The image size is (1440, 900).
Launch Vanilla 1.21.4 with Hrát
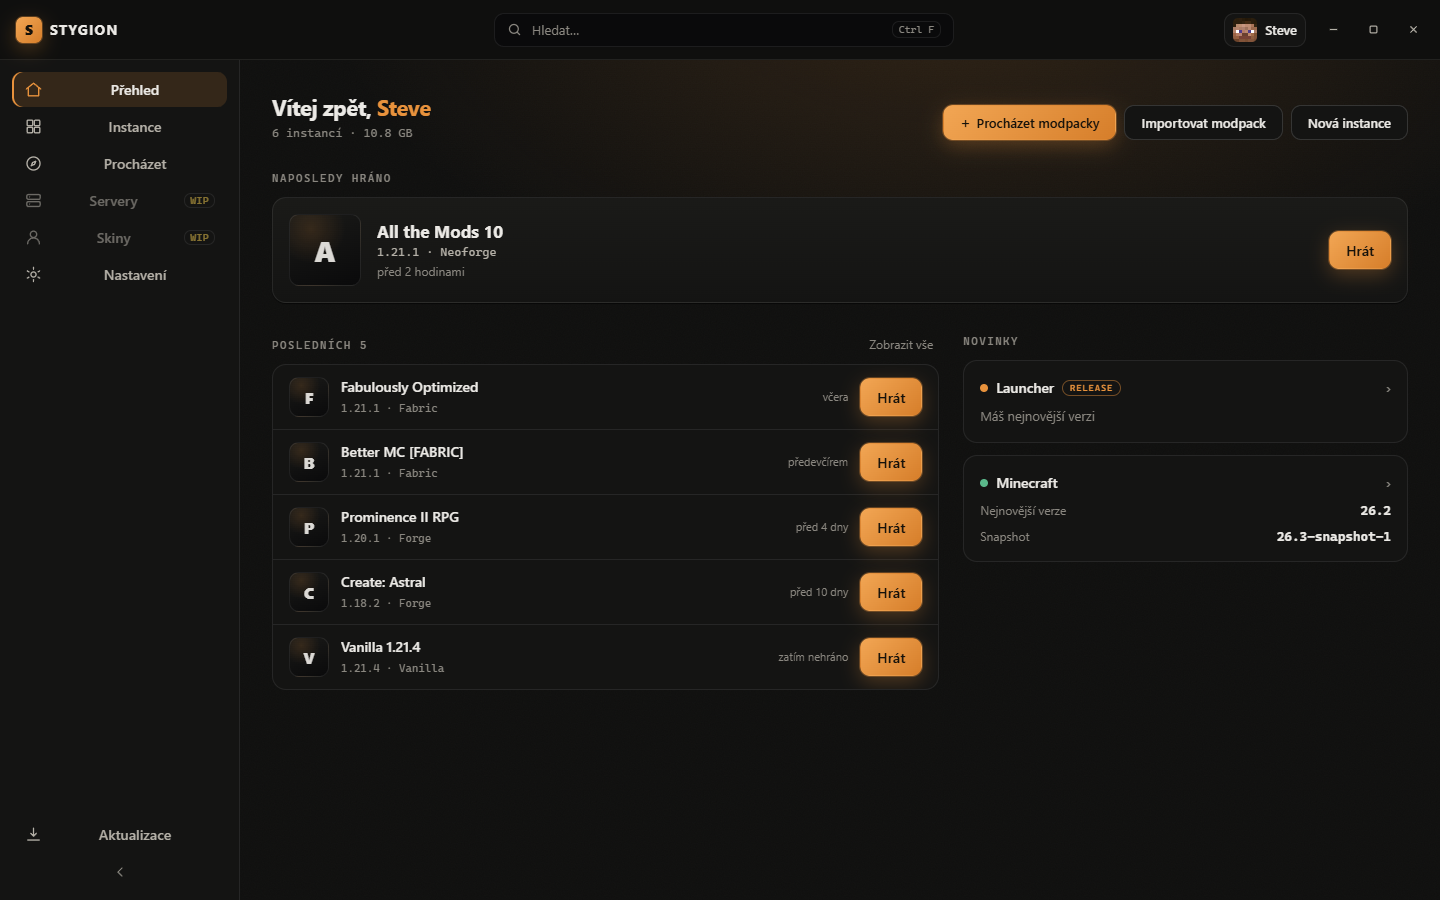click(891, 658)
